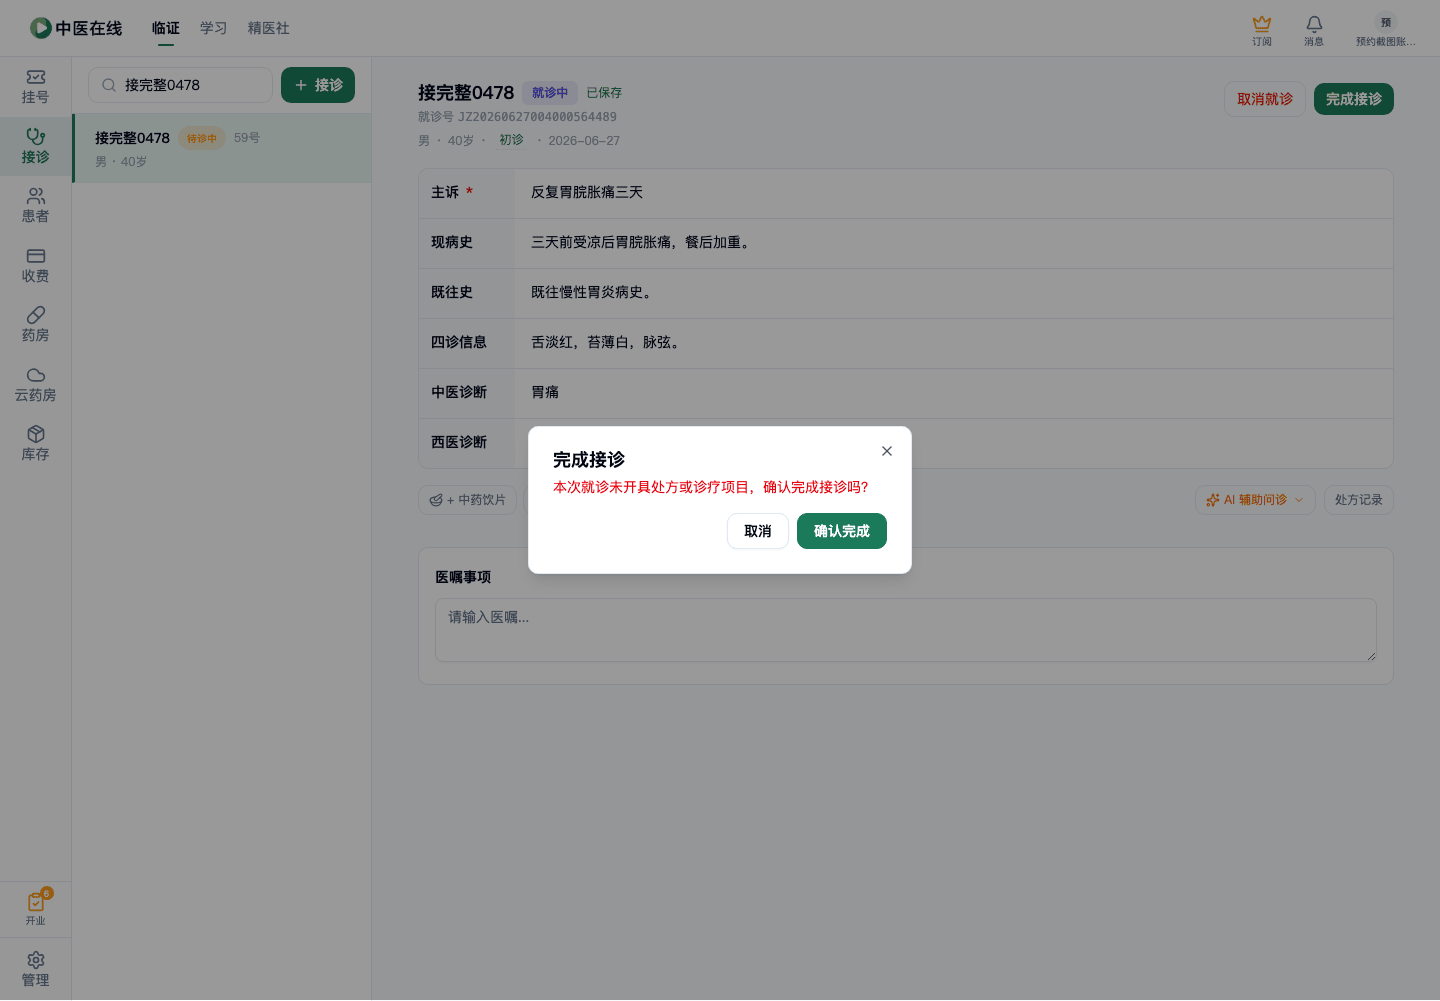Open the 处方记录 button
The width and height of the screenshot is (1440, 1001).
point(1359,500)
